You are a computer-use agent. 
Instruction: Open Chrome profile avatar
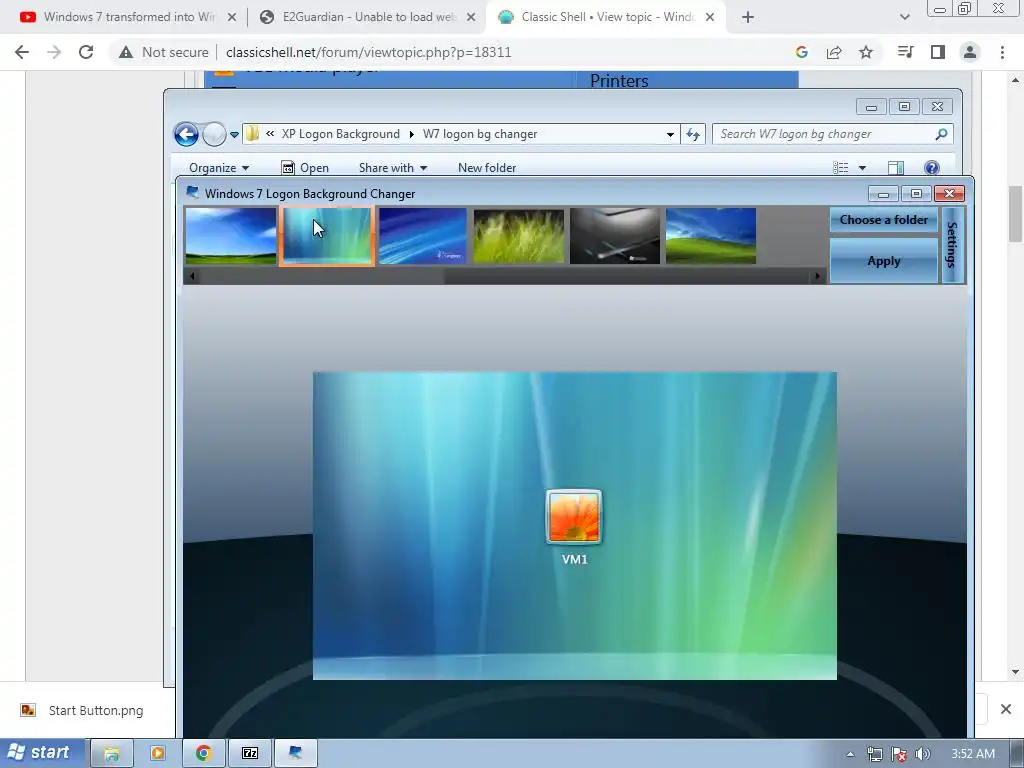pos(970,52)
